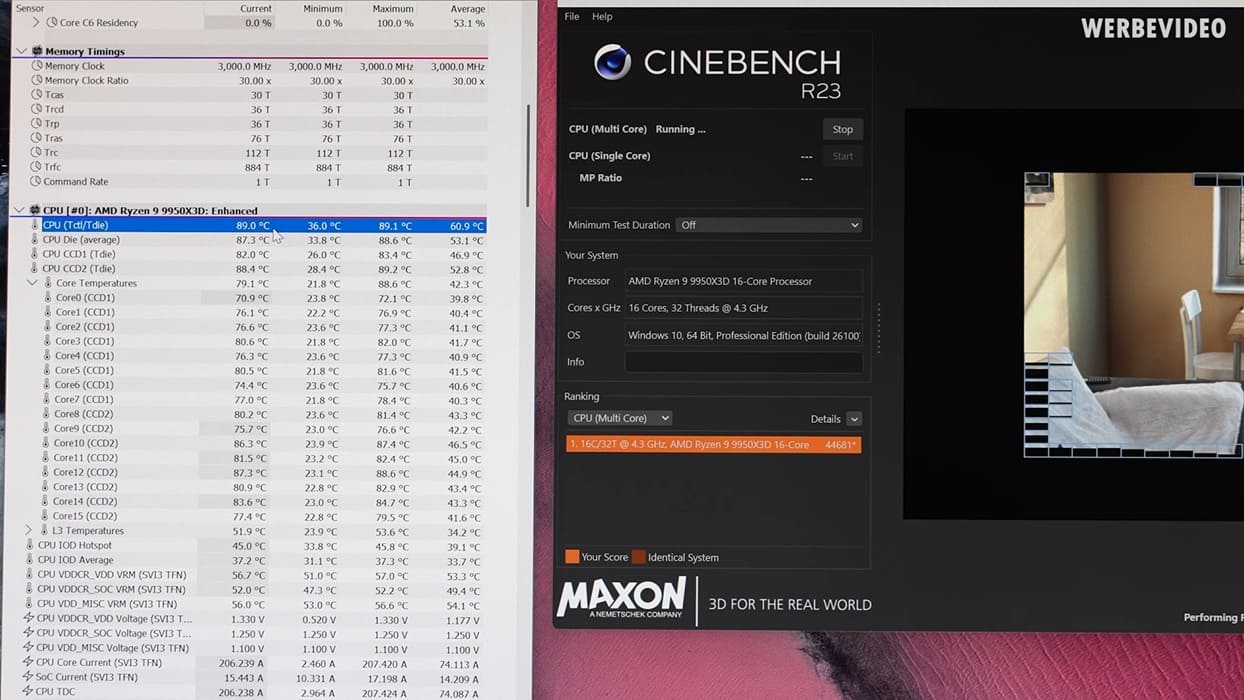
Task: Open the File menu in Cinebench
Action: [572, 16]
